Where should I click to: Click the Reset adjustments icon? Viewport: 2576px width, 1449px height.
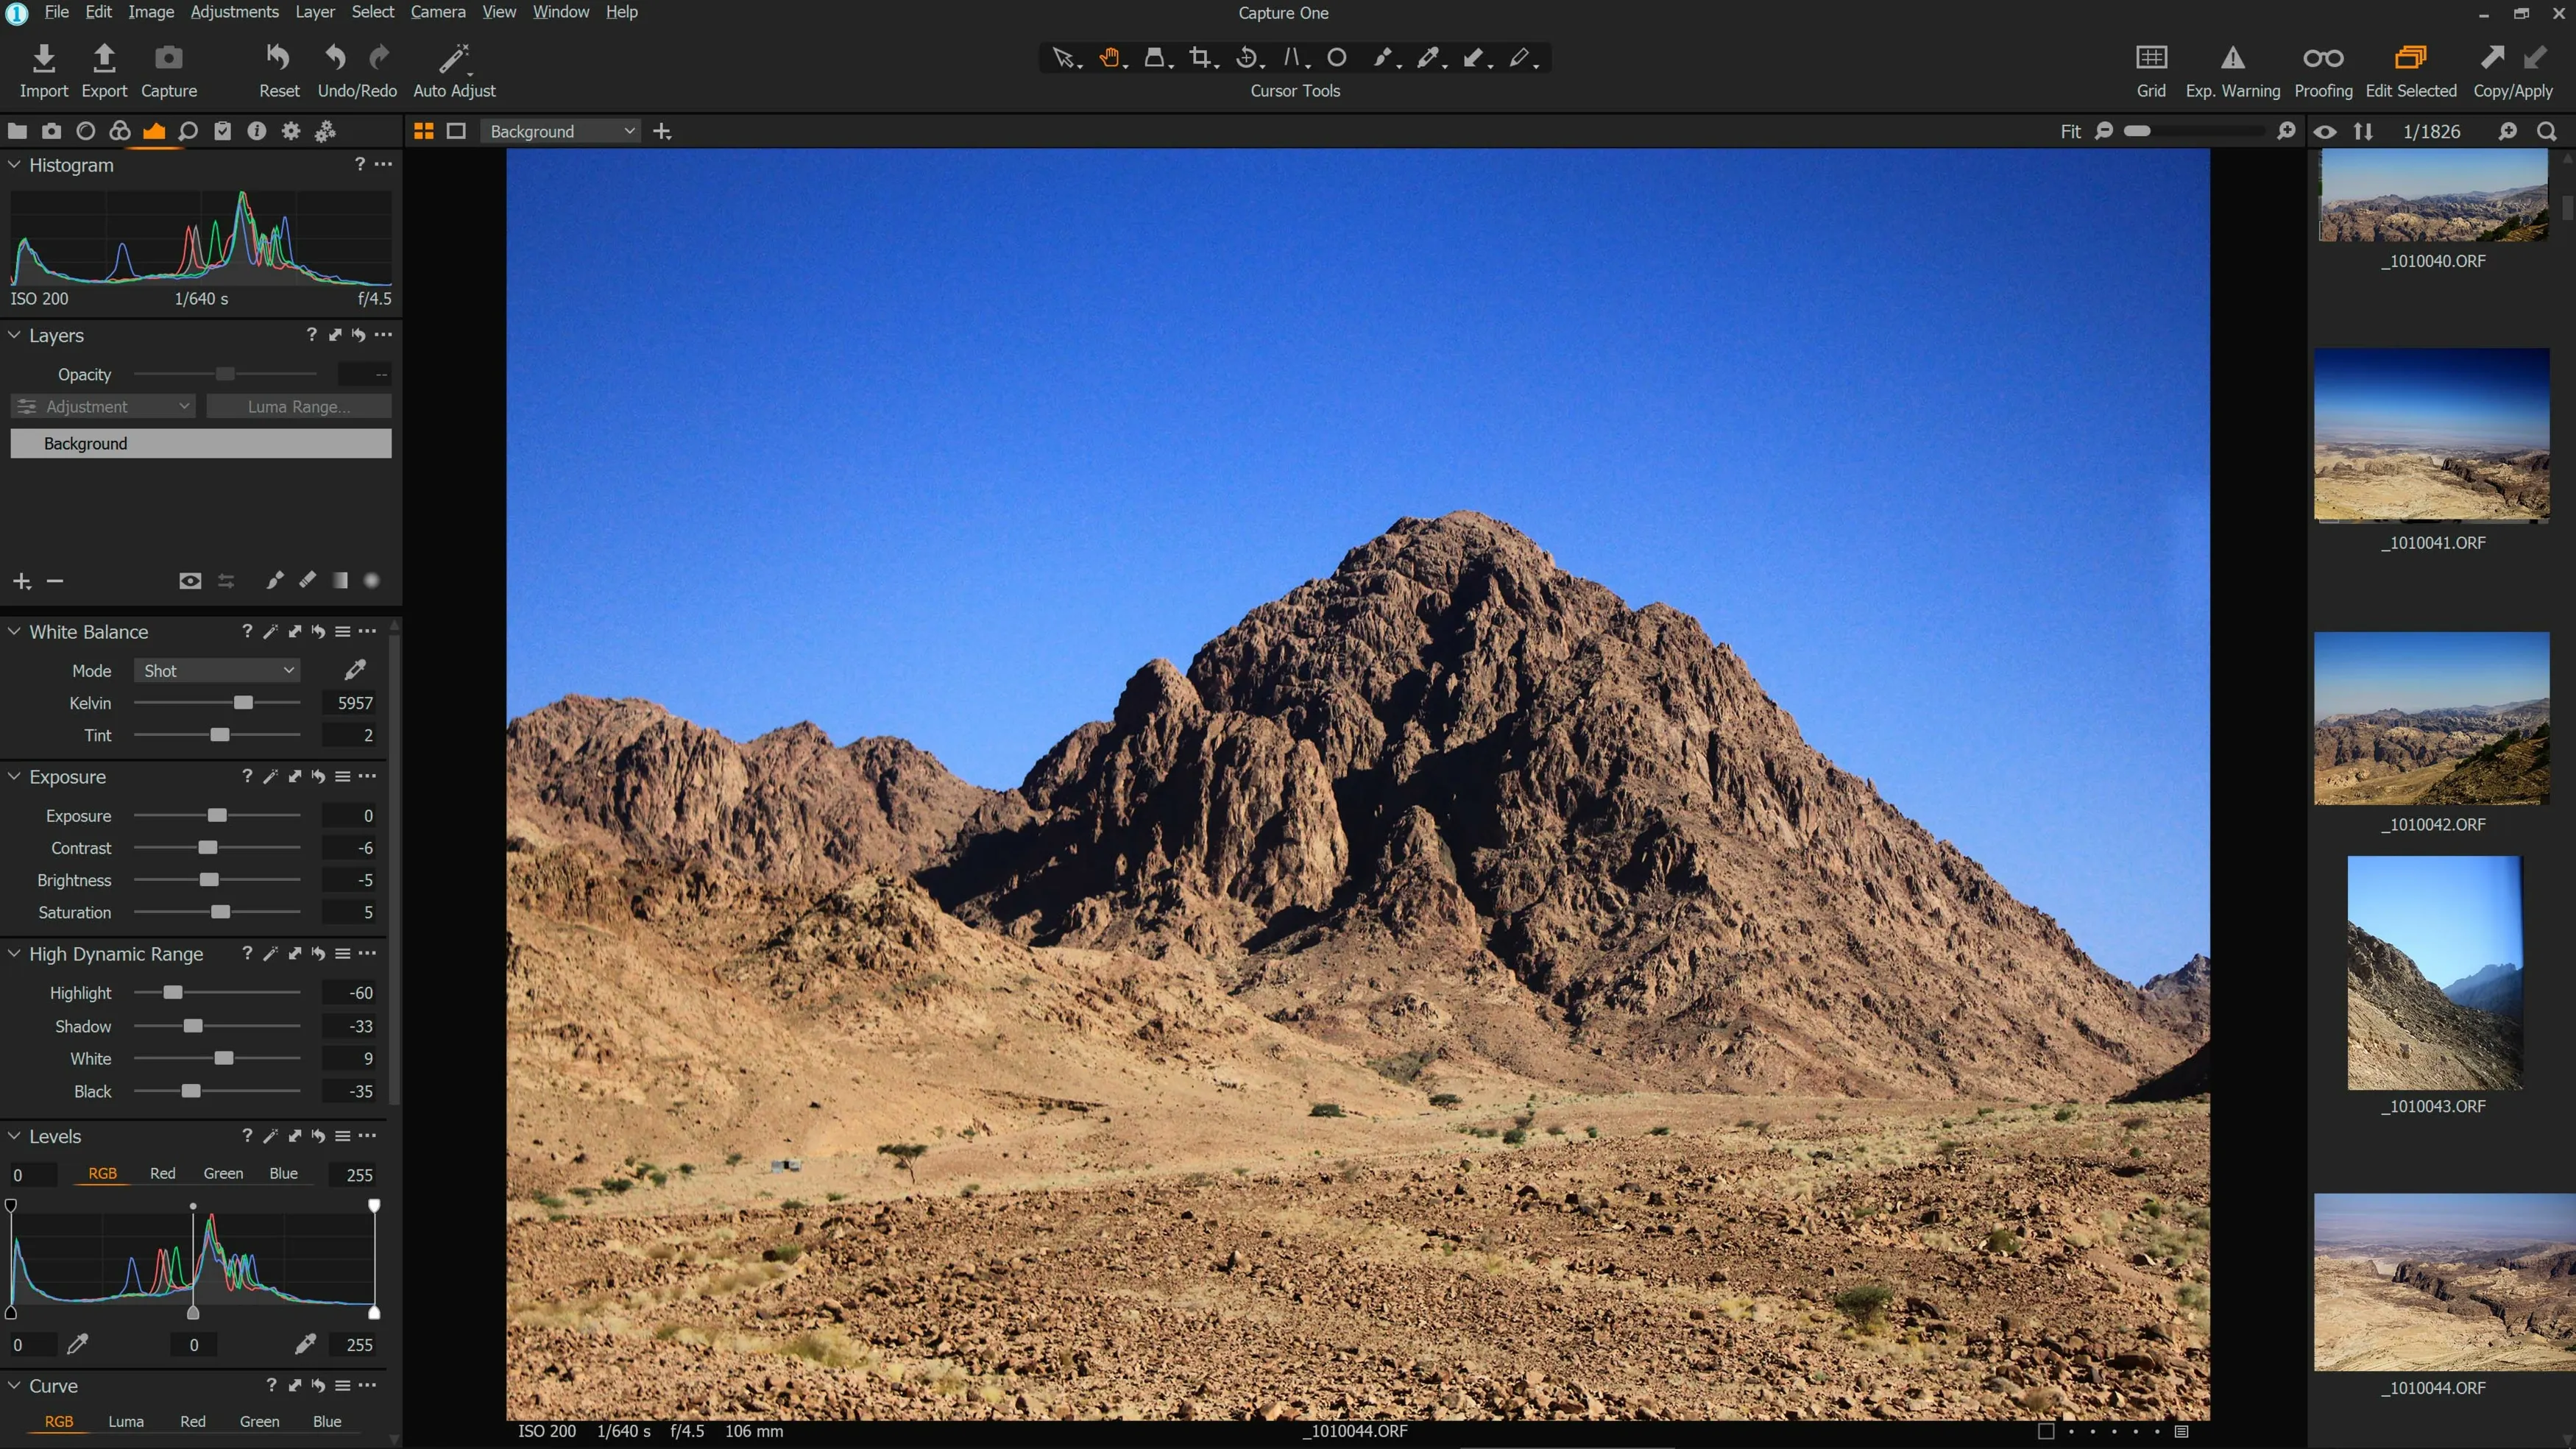pos(279,58)
